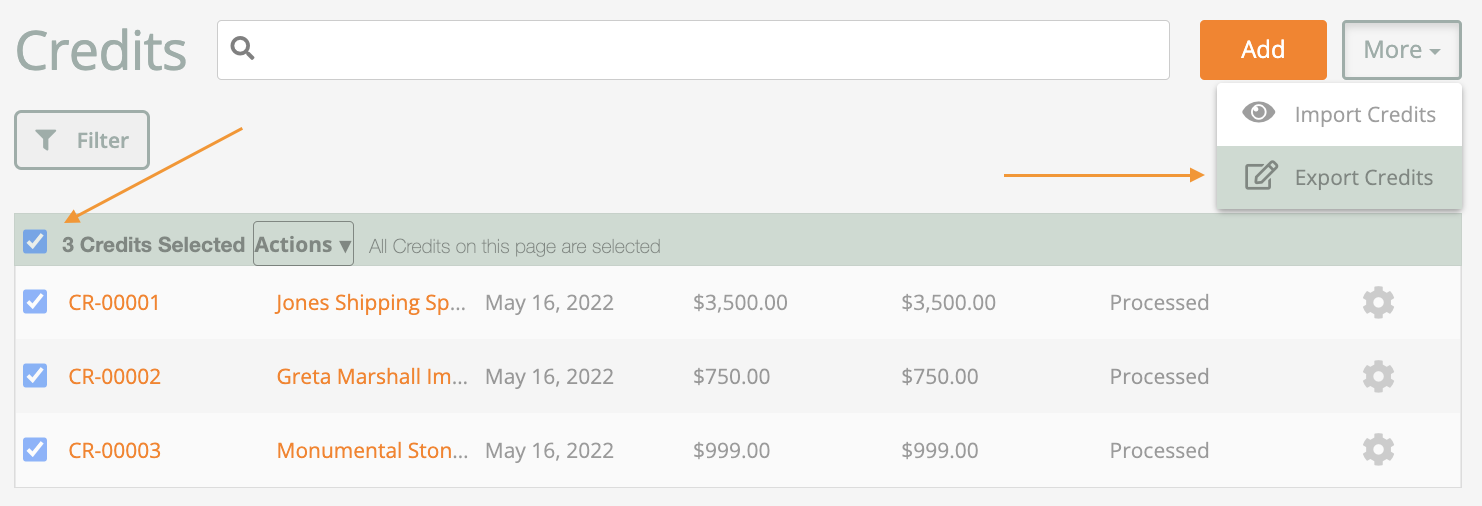Screen dimensions: 1482x506
Task: Expand the Actions dropdown
Action: (303, 244)
